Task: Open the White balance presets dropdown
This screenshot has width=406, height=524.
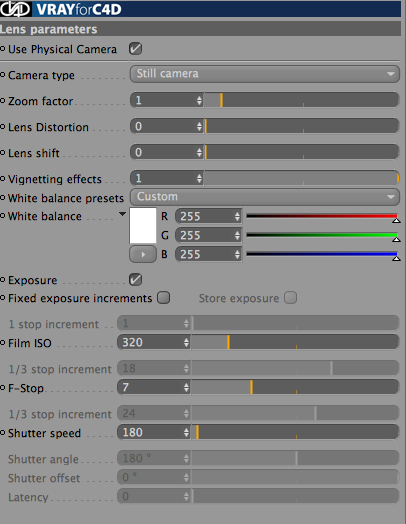Action: (265, 197)
